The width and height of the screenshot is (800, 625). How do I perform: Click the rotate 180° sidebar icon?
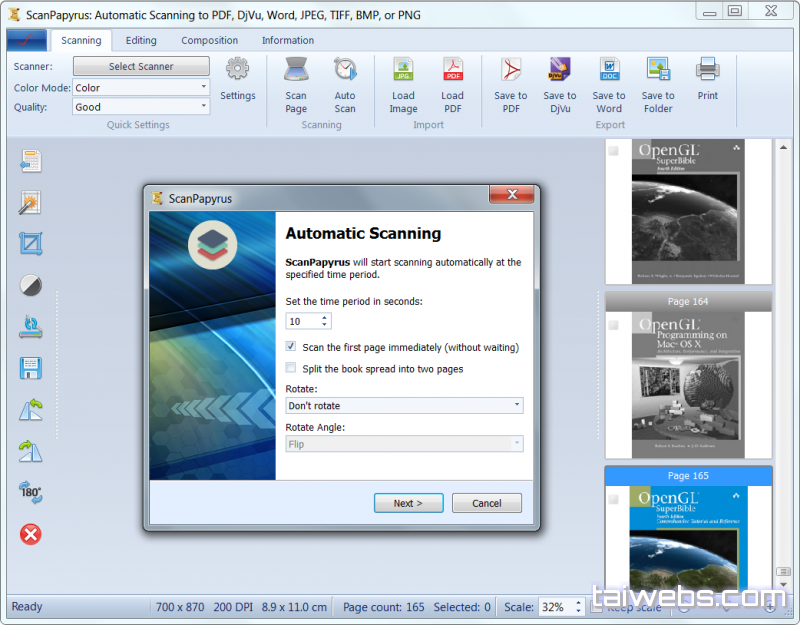pyautogui.click(x=30, y=492)
